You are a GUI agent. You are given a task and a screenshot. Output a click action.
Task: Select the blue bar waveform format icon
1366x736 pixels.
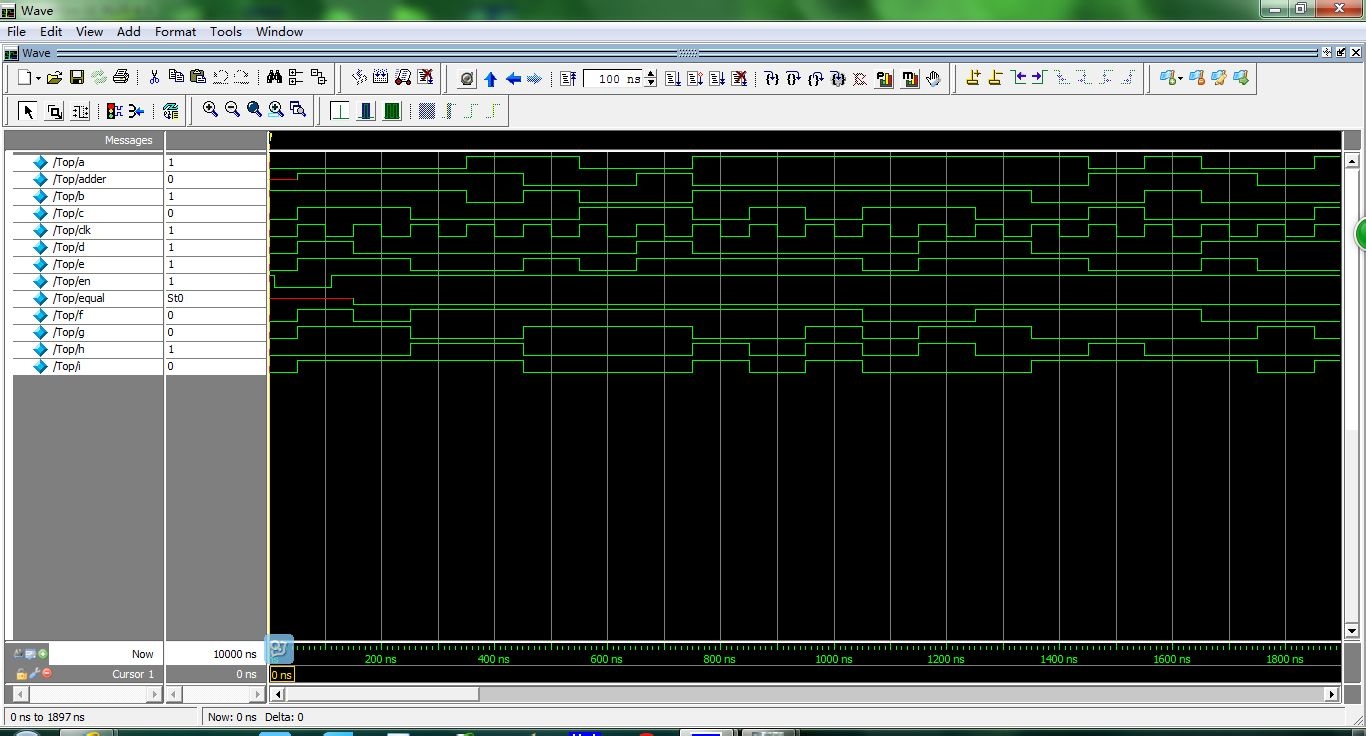point(366,111)
